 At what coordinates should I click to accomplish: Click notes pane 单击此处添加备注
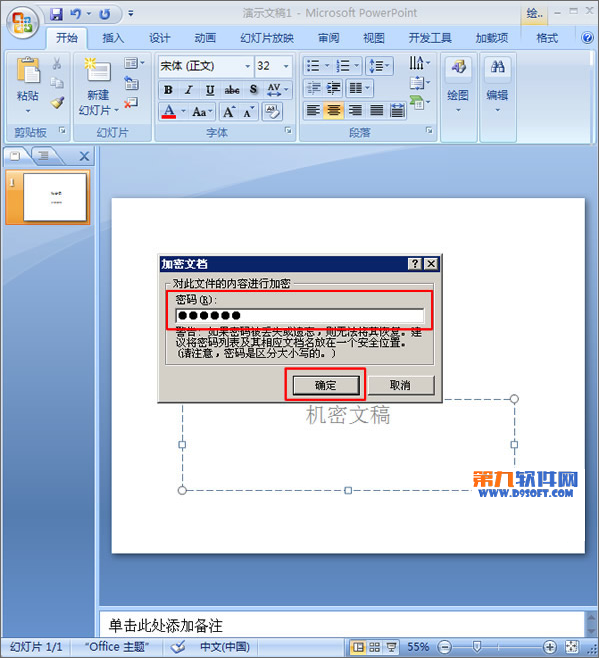(165, 625)
